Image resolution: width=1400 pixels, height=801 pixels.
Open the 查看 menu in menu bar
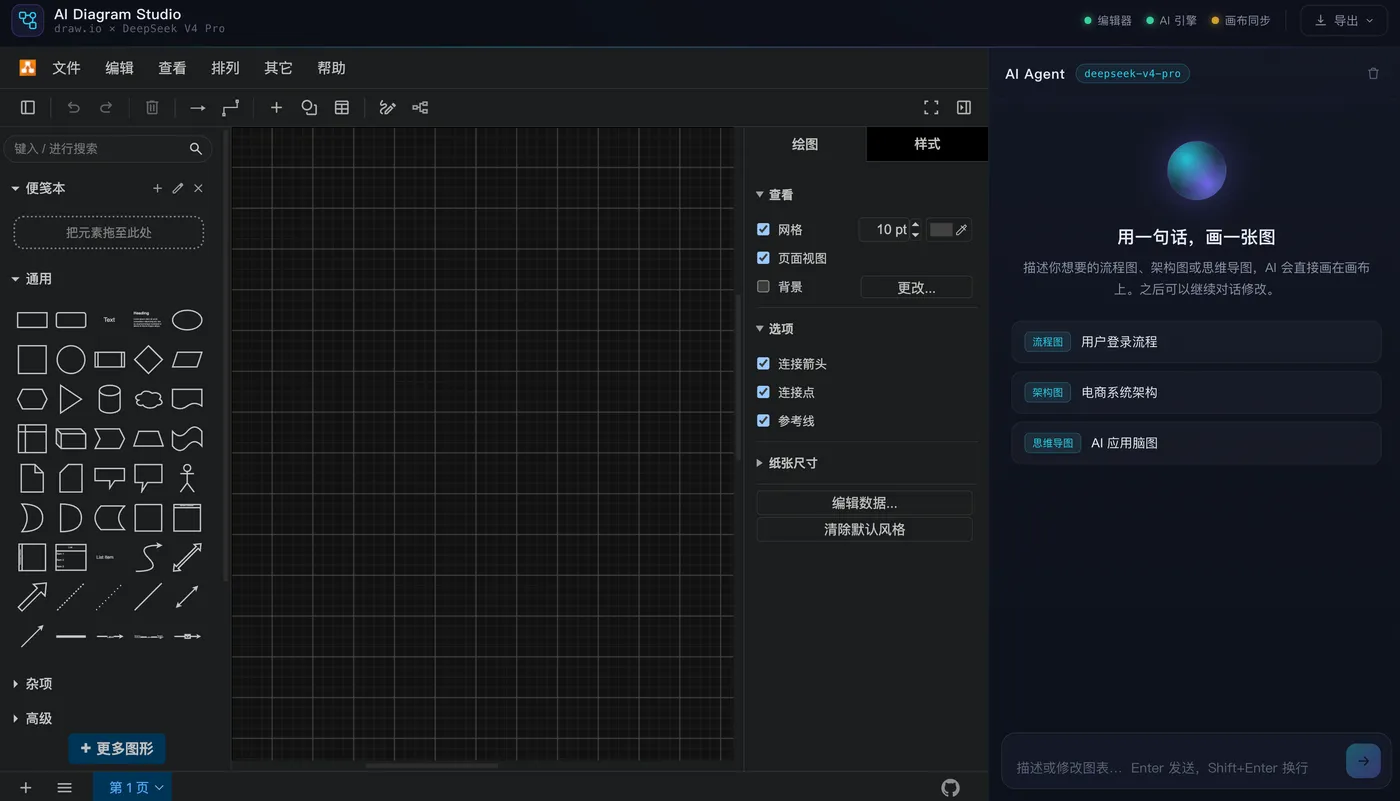pyautogui.click(x=172, y=68)
